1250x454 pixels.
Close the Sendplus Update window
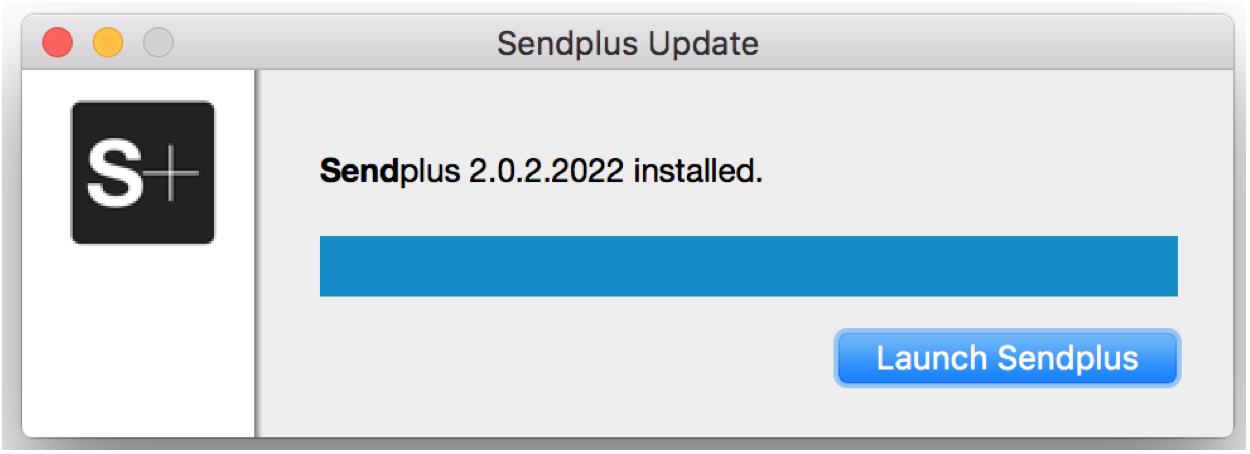58,43
